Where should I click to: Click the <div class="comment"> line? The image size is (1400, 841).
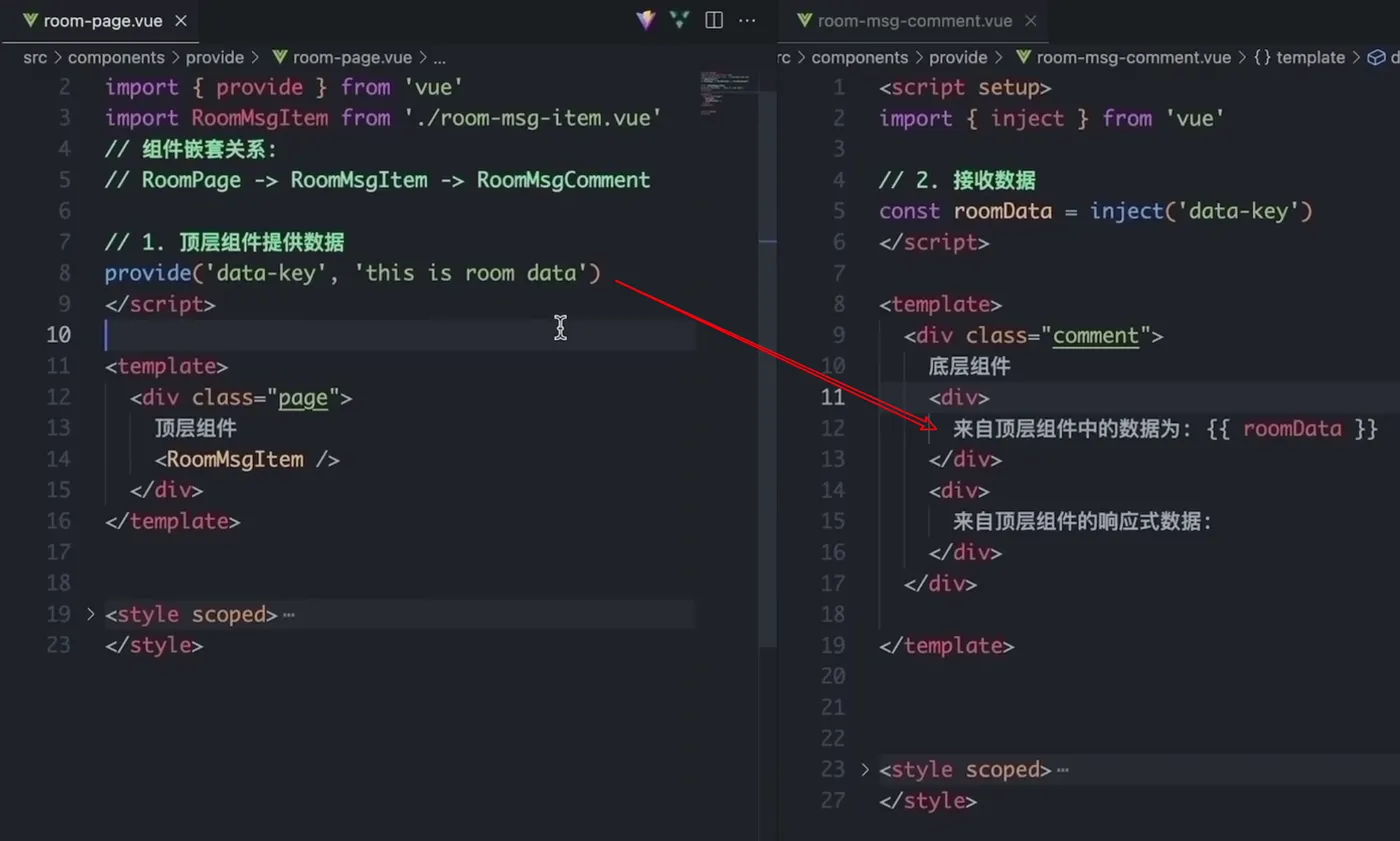point(1034,335)
